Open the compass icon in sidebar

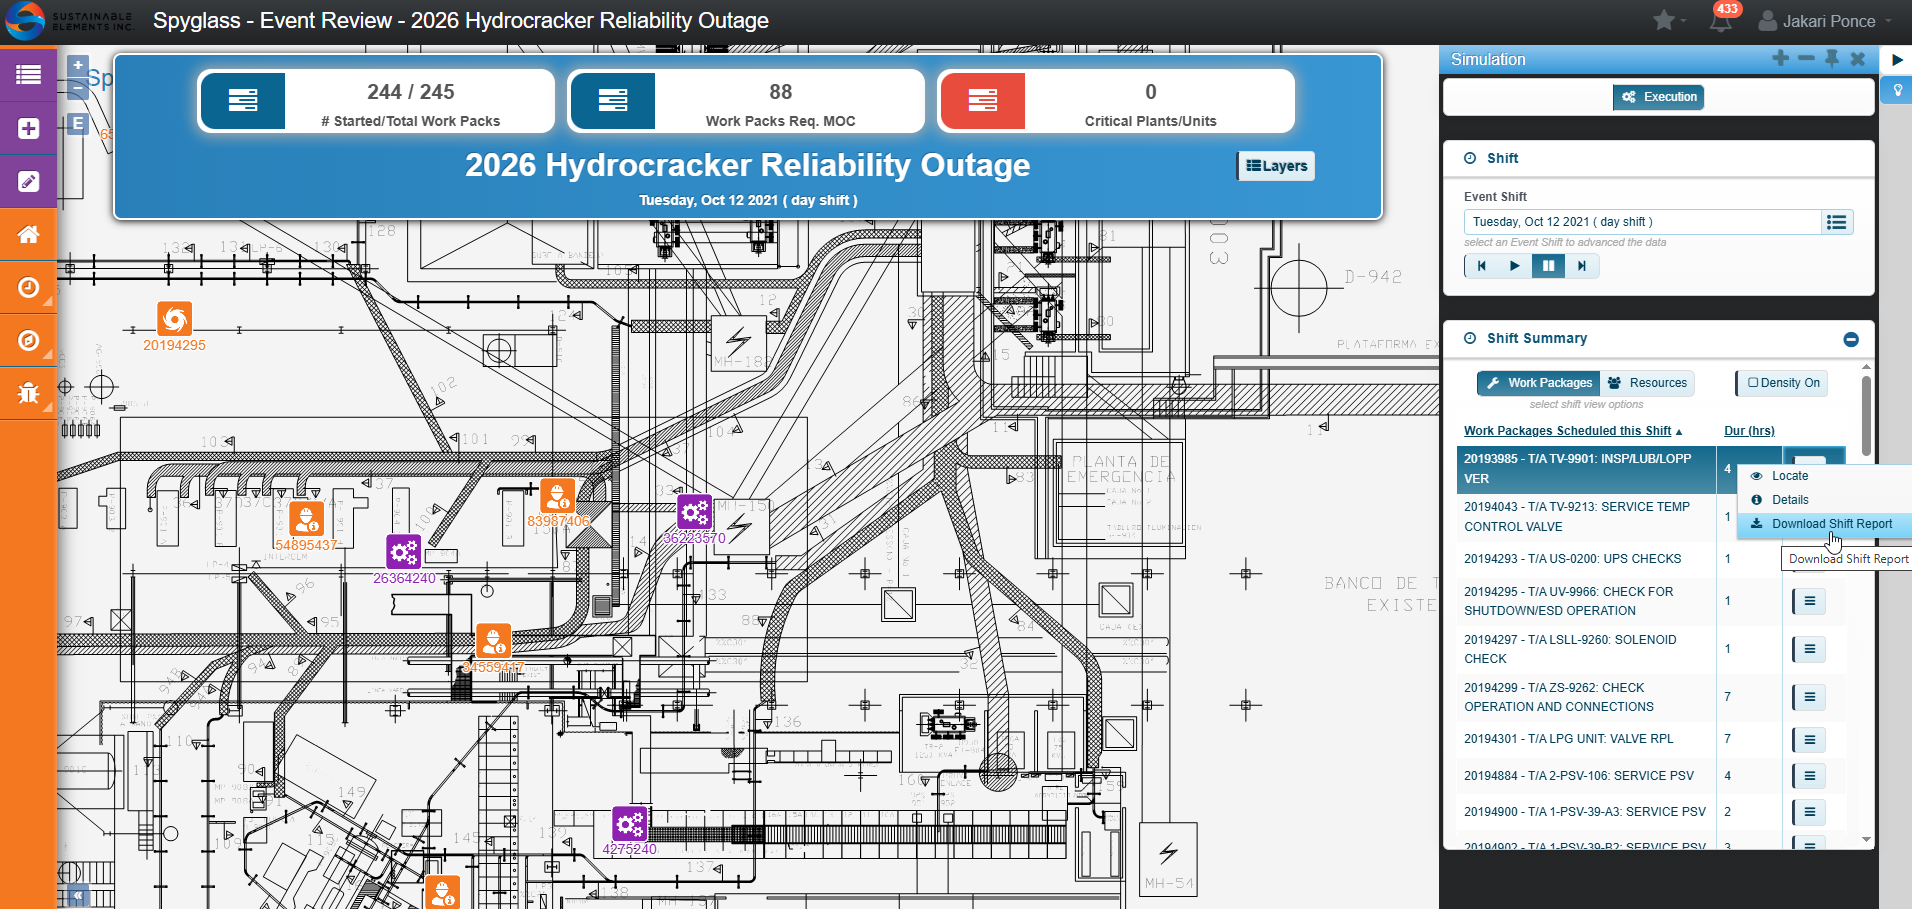point(28,341)
